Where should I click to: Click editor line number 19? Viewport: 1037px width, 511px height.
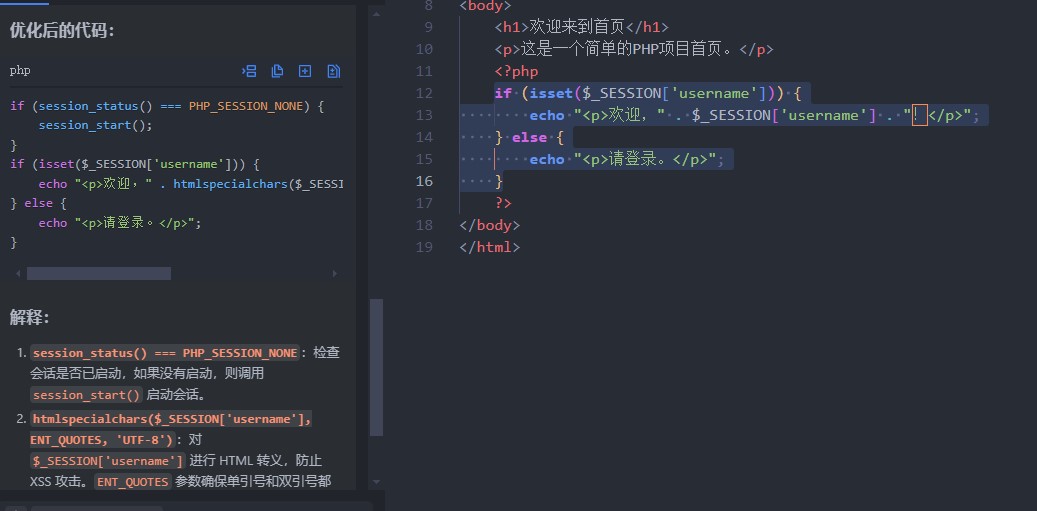coord(424,247)
